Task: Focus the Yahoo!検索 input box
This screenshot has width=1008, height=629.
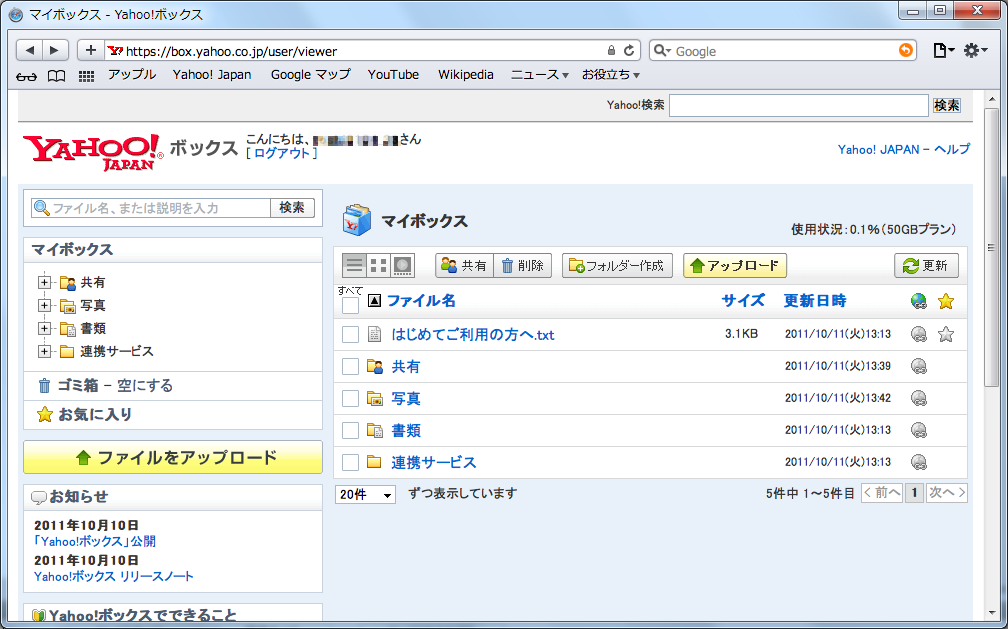Action: (798, 105)
